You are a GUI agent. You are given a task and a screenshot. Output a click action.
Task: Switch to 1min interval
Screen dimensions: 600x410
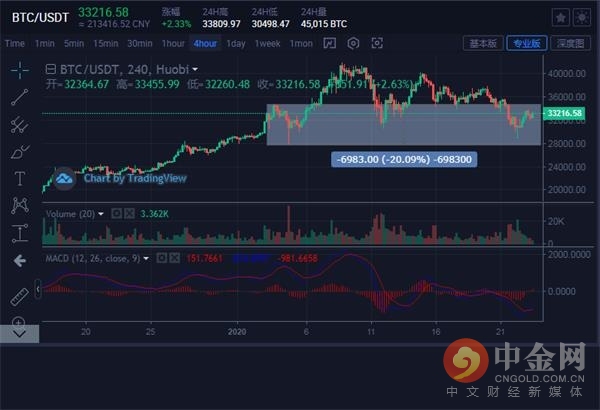coord(45,44)
